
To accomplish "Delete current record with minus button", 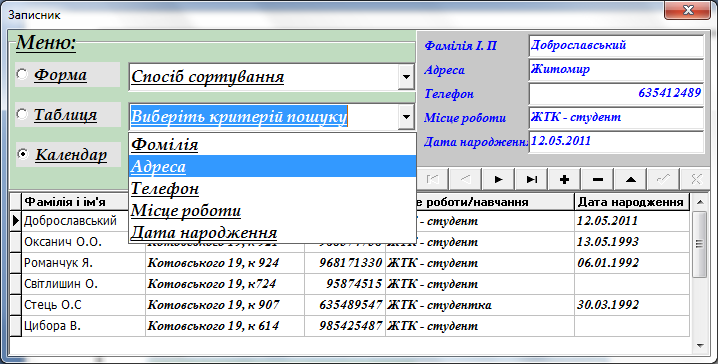I will click(x=597, y=179).
